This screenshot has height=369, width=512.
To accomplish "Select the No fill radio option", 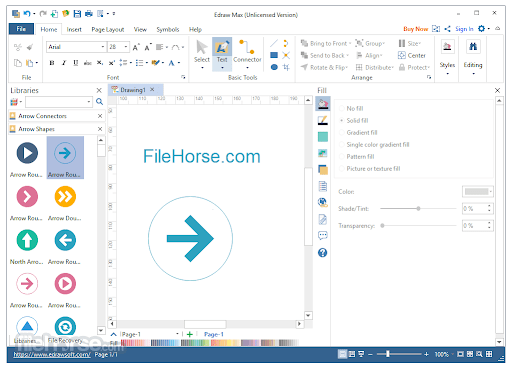I will pyautogui.click(x=351, y=108).
